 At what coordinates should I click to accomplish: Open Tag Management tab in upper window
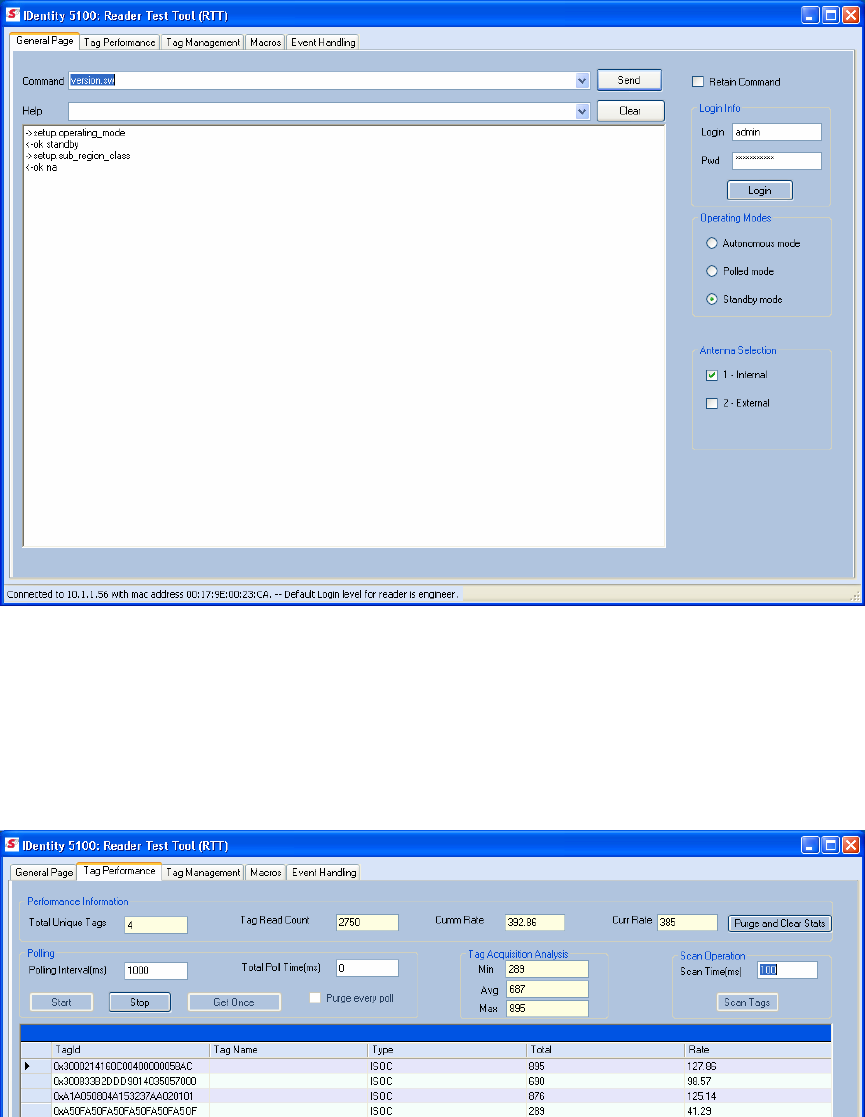click(202, 42)
